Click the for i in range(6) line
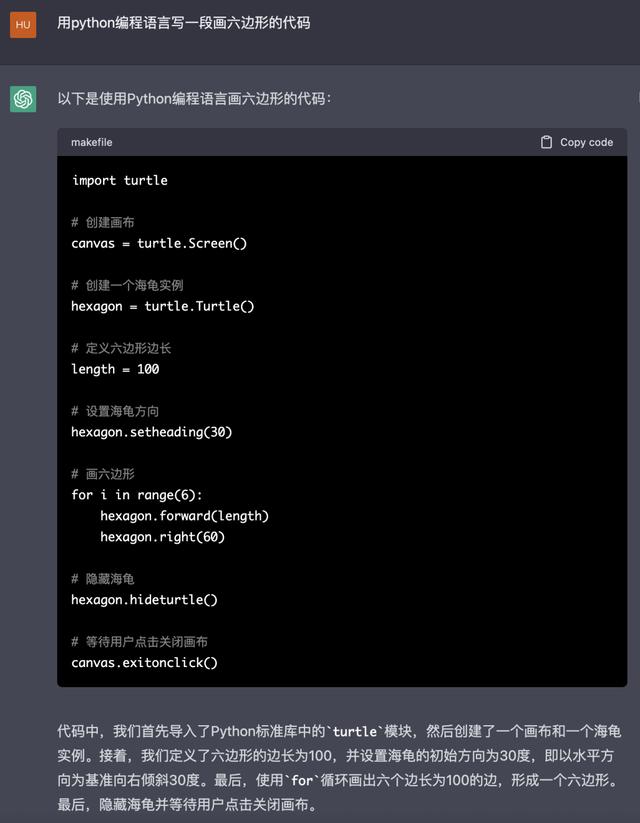640x823 pixels. click(x=137, y=495)
